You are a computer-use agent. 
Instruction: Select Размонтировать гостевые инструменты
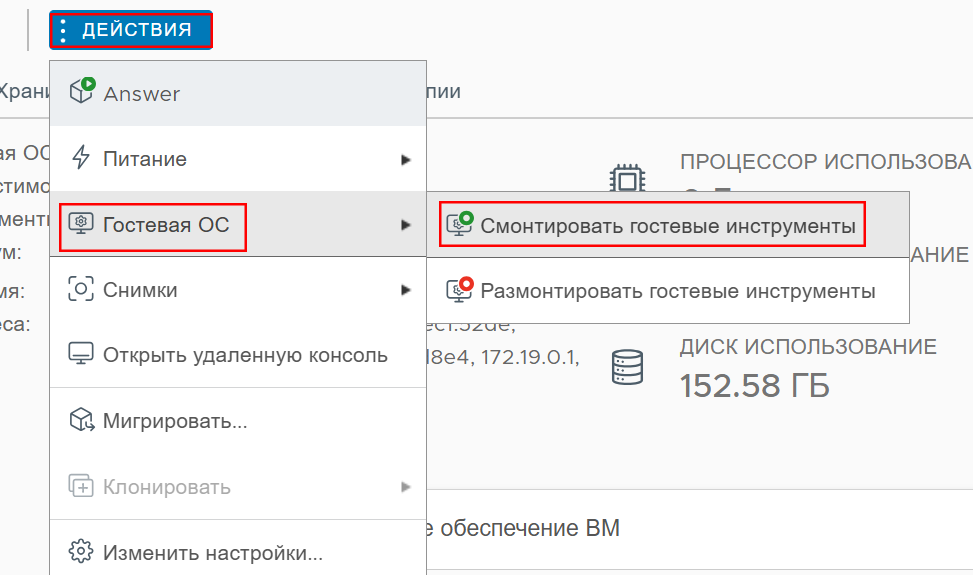pos(668,290)
